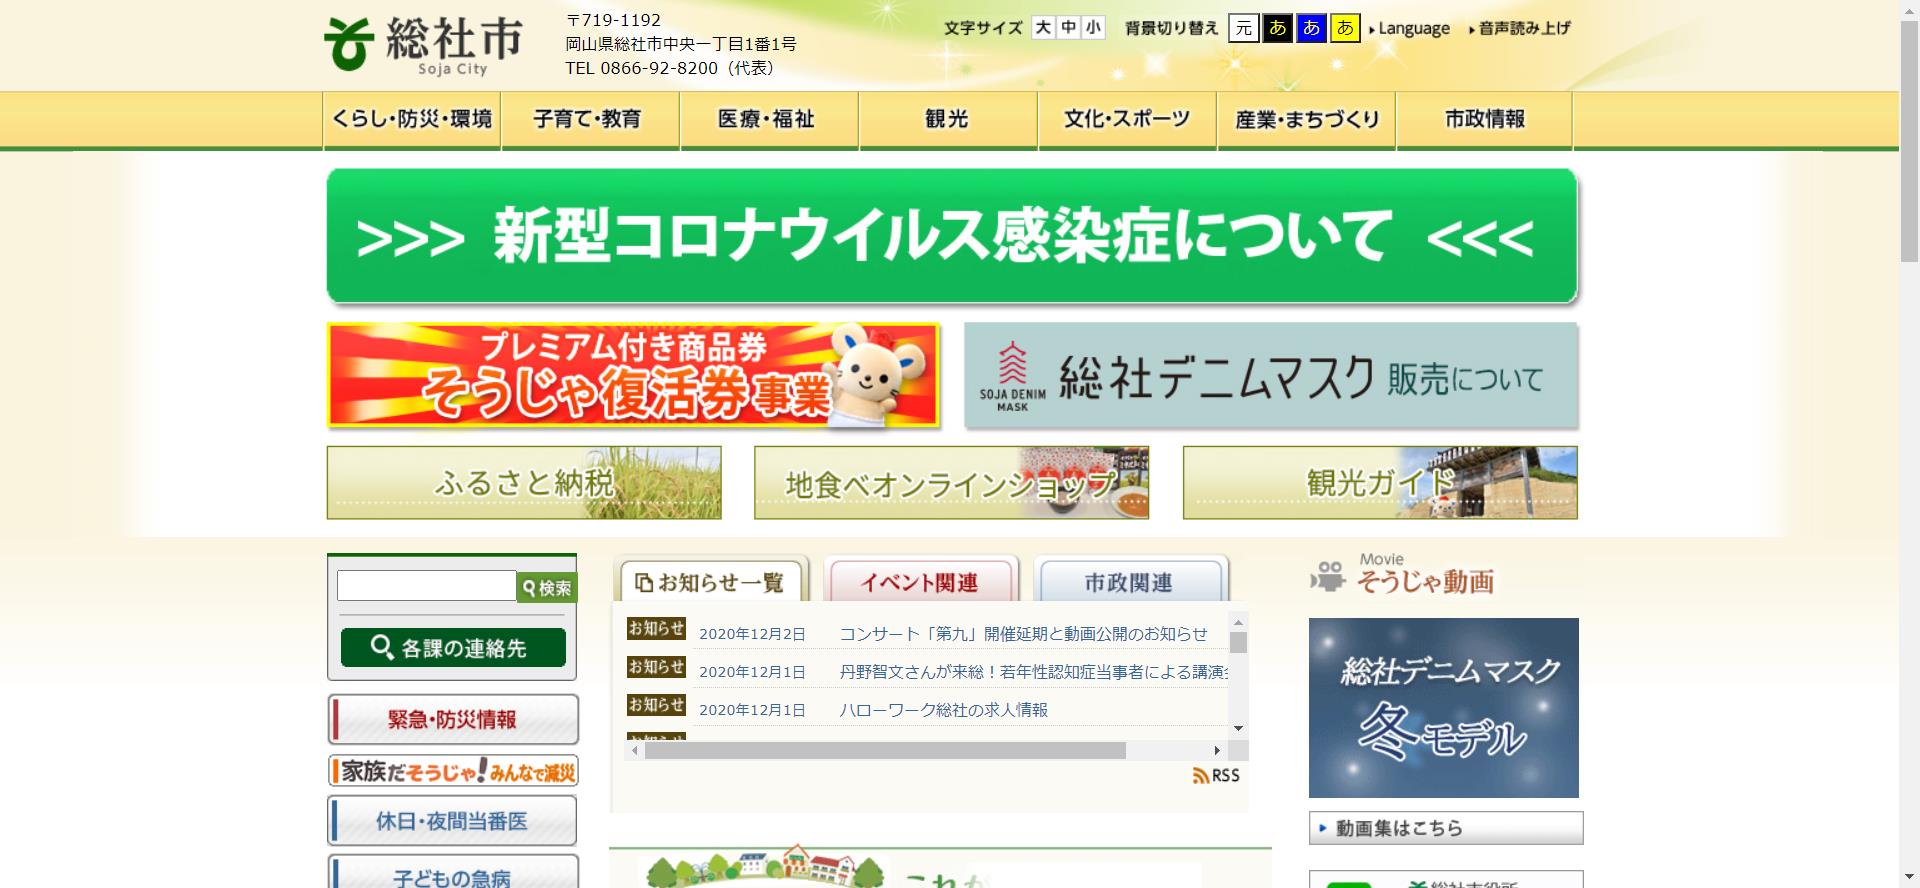The image size is (1920, 888).
Task: Click the news list scroll-right arrow
Action: [1217, 751]
